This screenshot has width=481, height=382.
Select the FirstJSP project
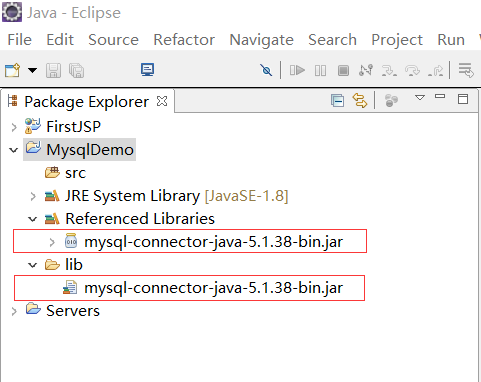[x=73, y=127]
